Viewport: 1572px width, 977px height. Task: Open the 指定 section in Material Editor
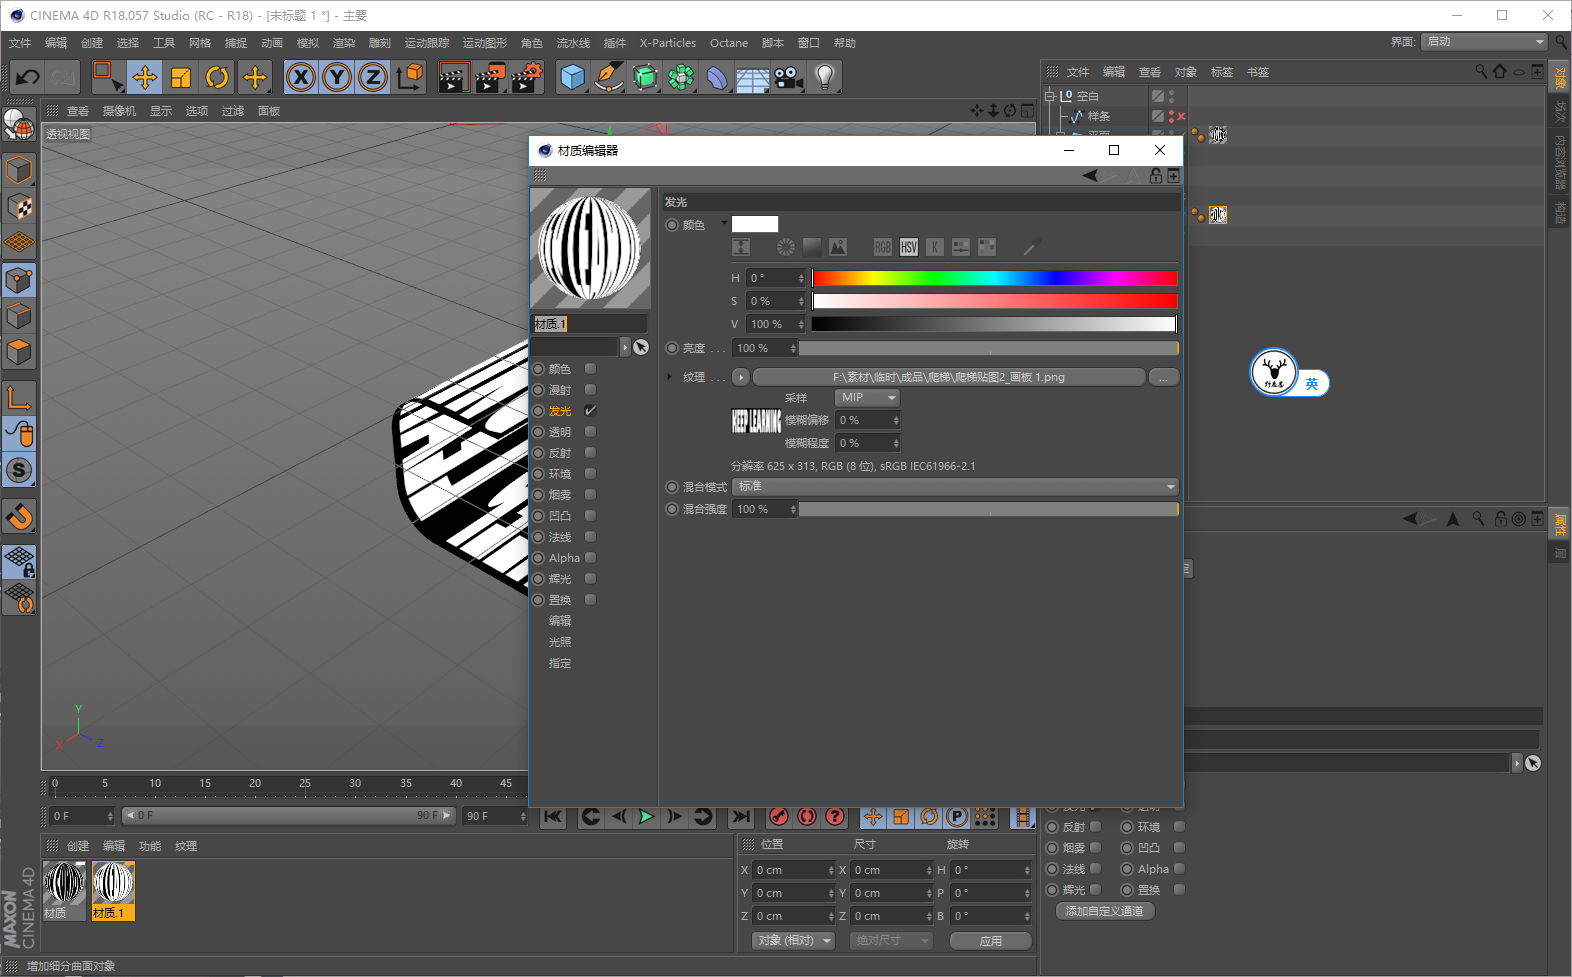tap(560, 663)
